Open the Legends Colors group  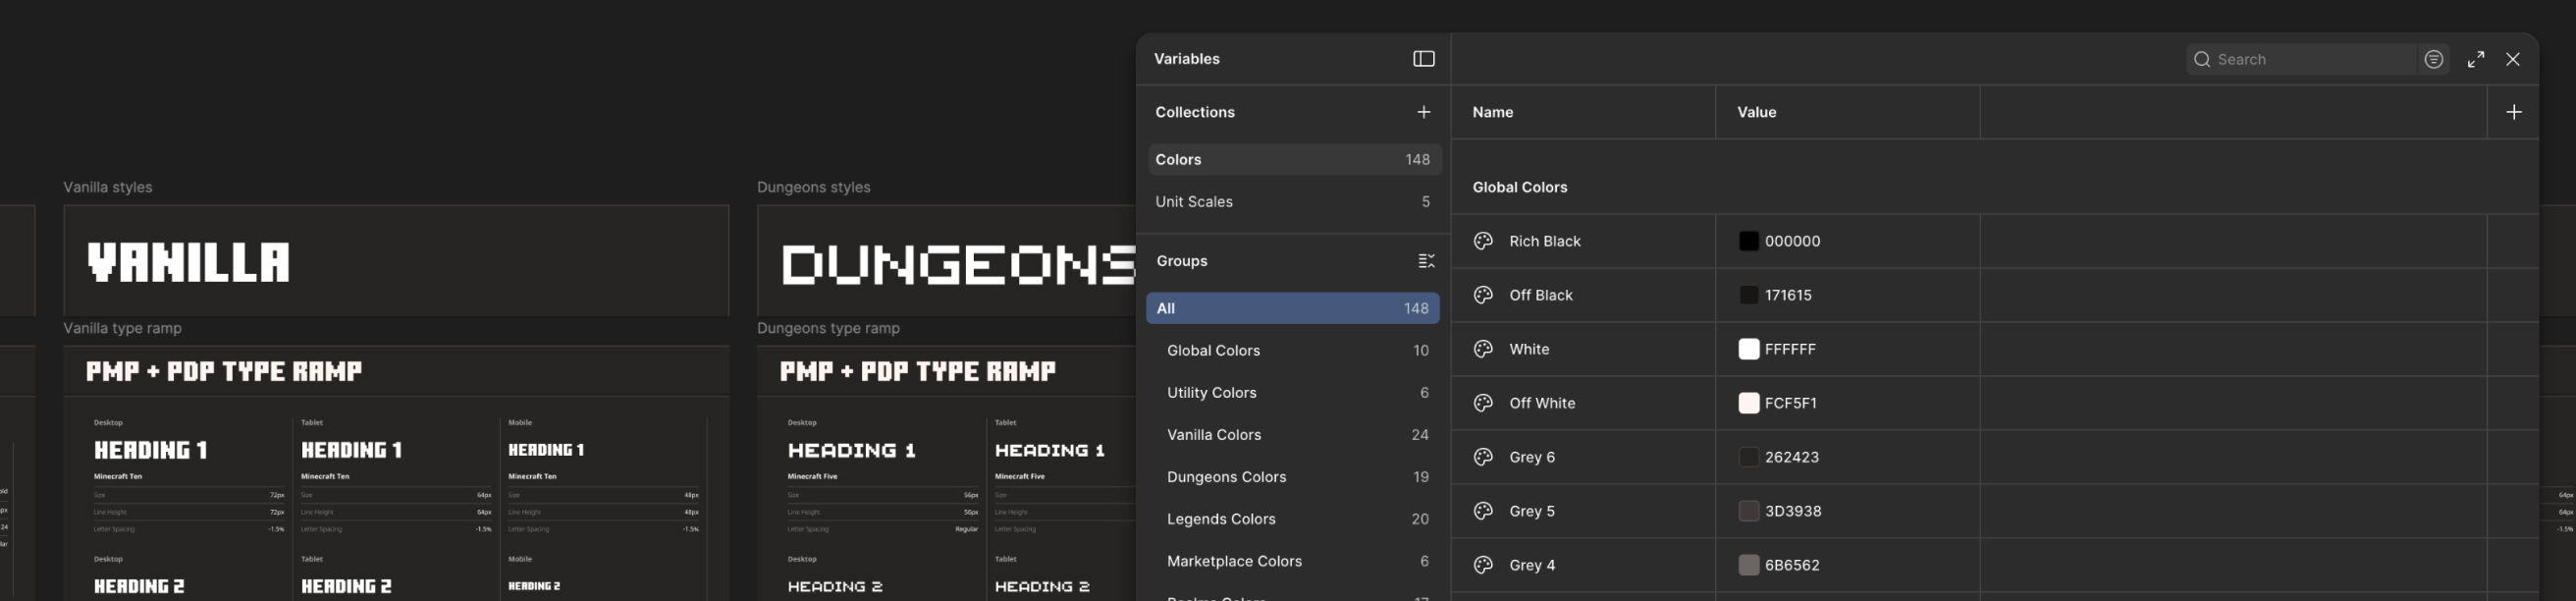[x=1293, y=518]
